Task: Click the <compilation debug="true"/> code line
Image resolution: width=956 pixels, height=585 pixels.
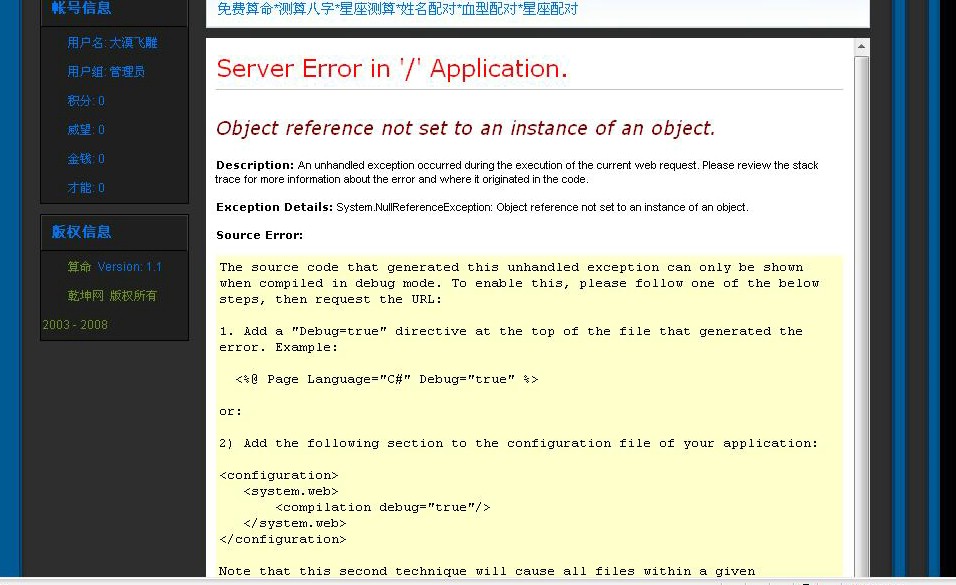Action: tap(383, 508)
